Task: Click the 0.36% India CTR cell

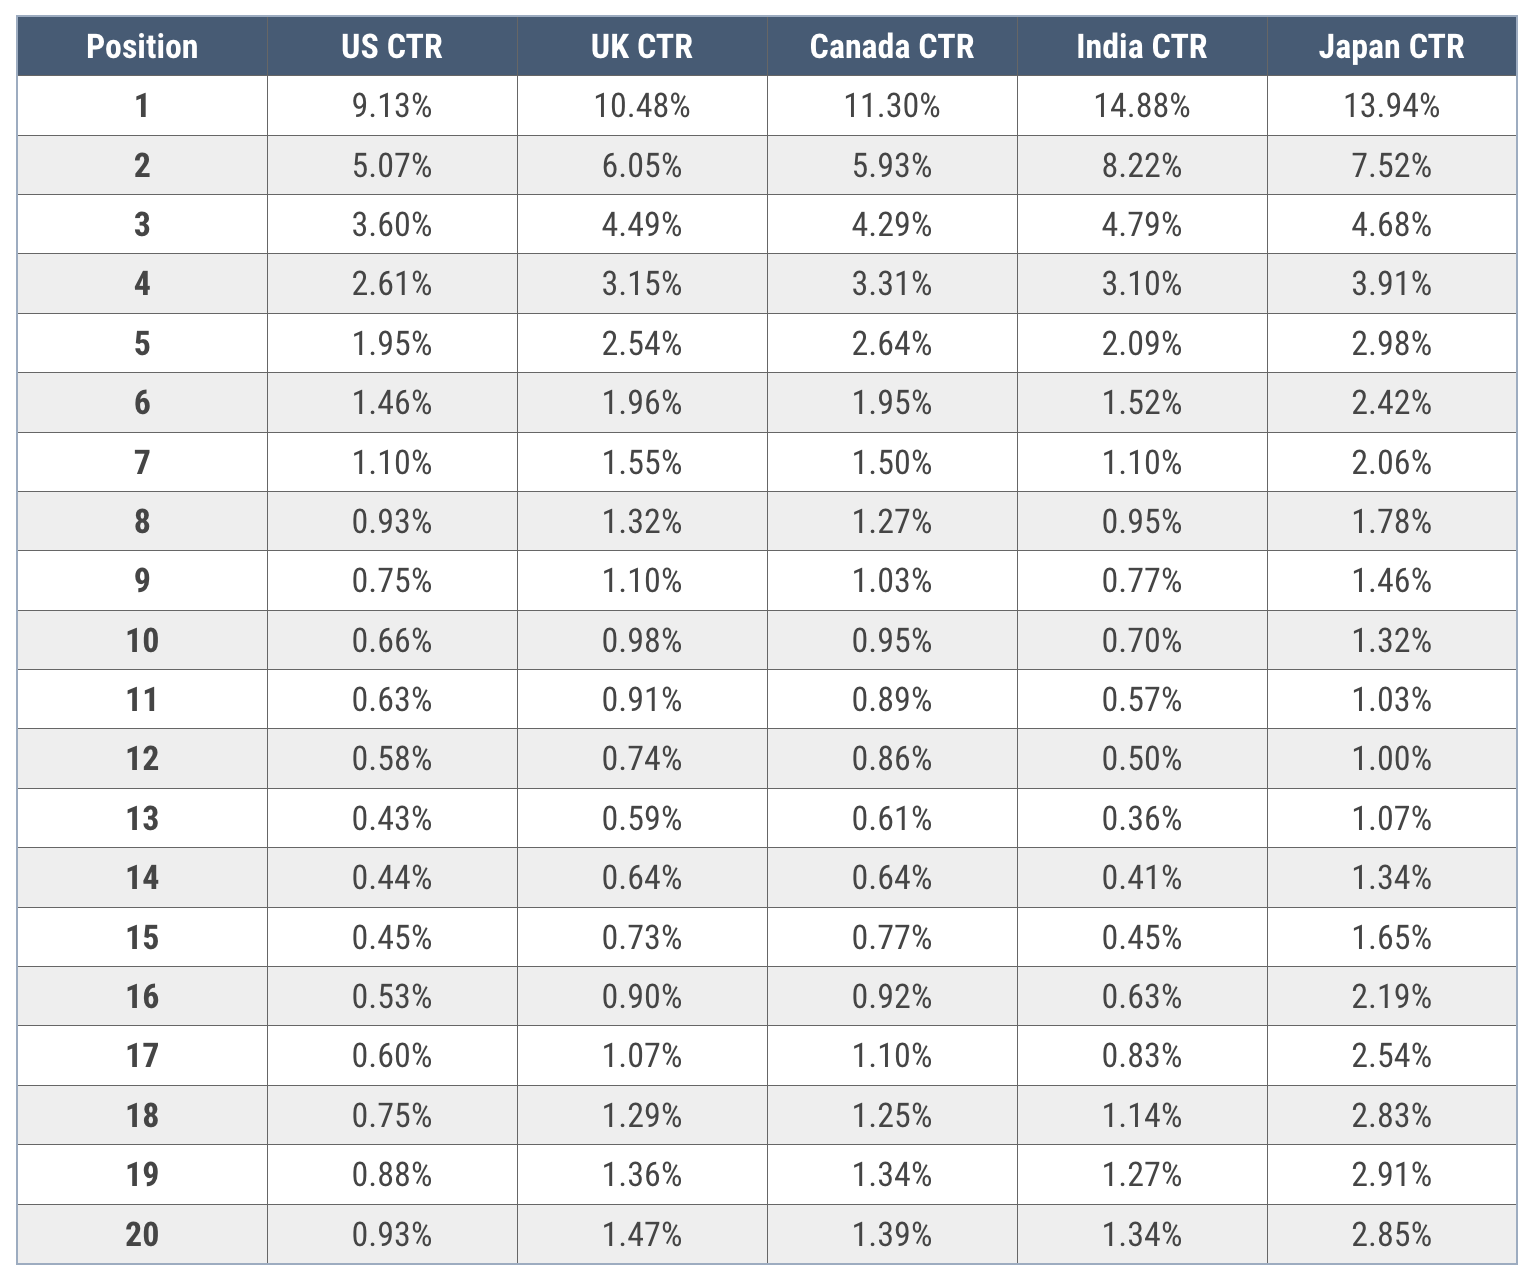Action: (x=1142, y=819)
